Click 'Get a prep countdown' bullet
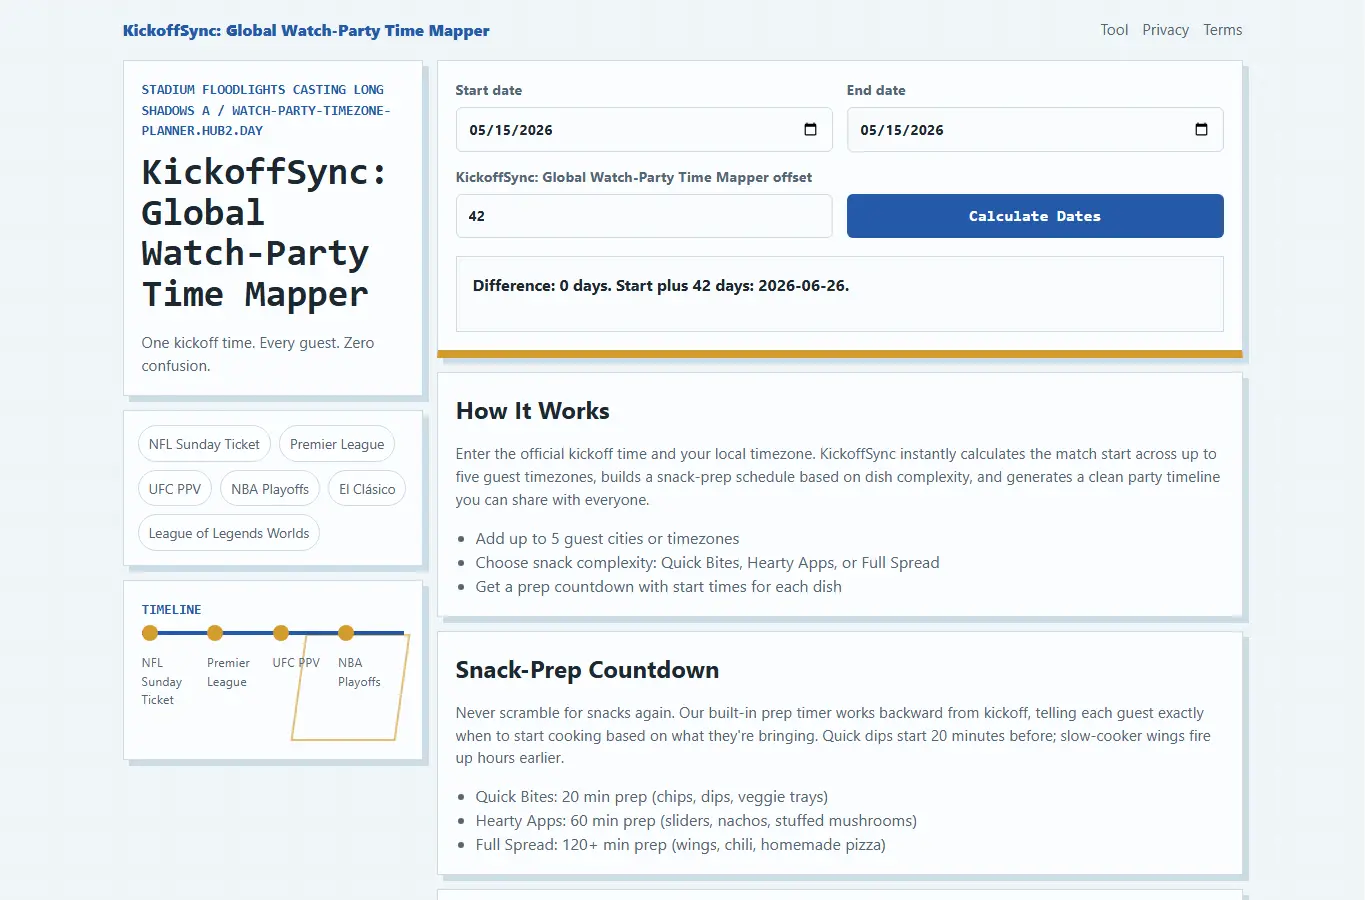Viewport: 1365px width, 900px height. tap(658, 587)
